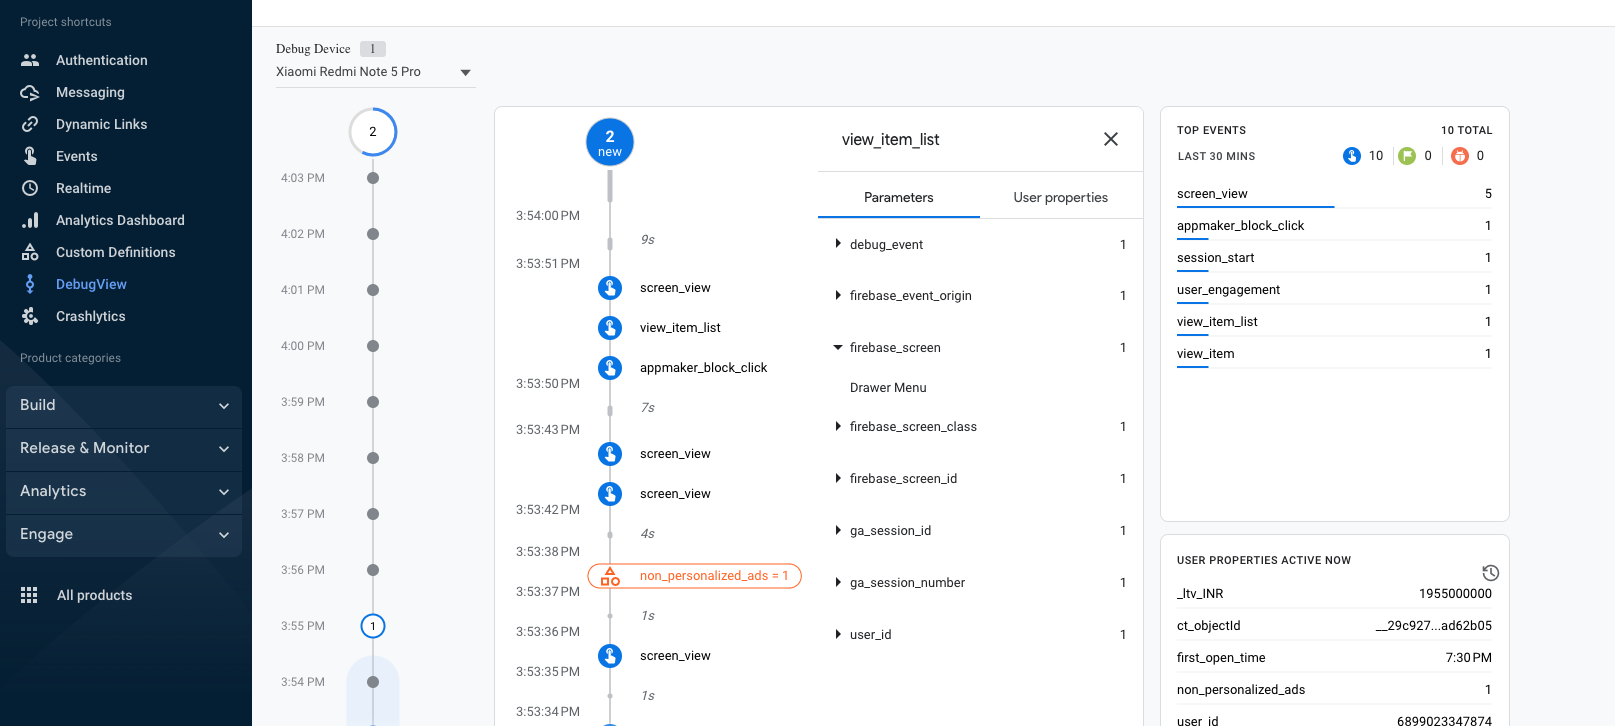Click the Custom Definitions shapes icon
Screen dimensions: 1615x726
point(30,252)
